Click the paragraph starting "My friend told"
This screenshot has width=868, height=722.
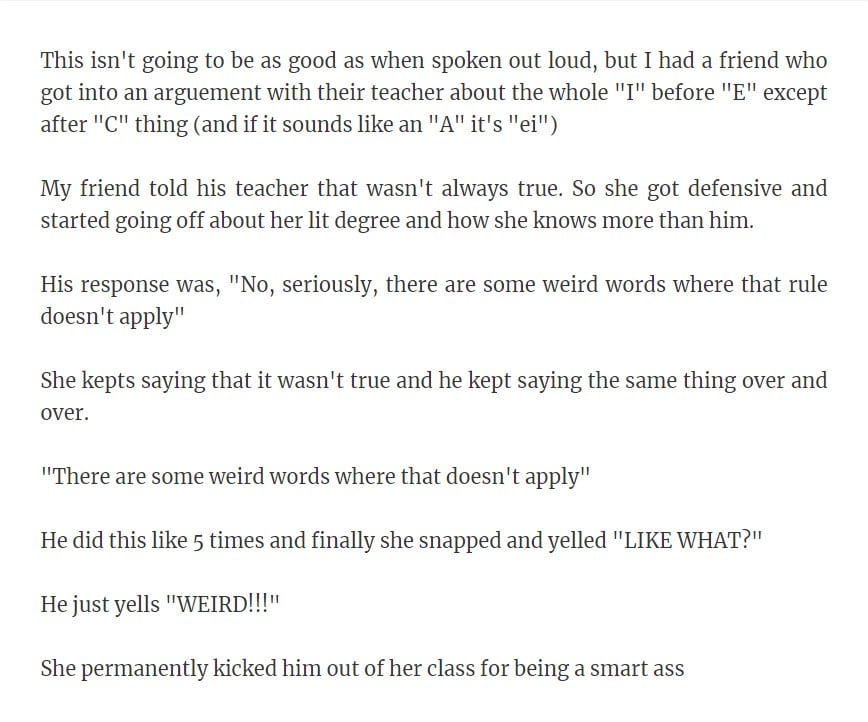[433, 204]
